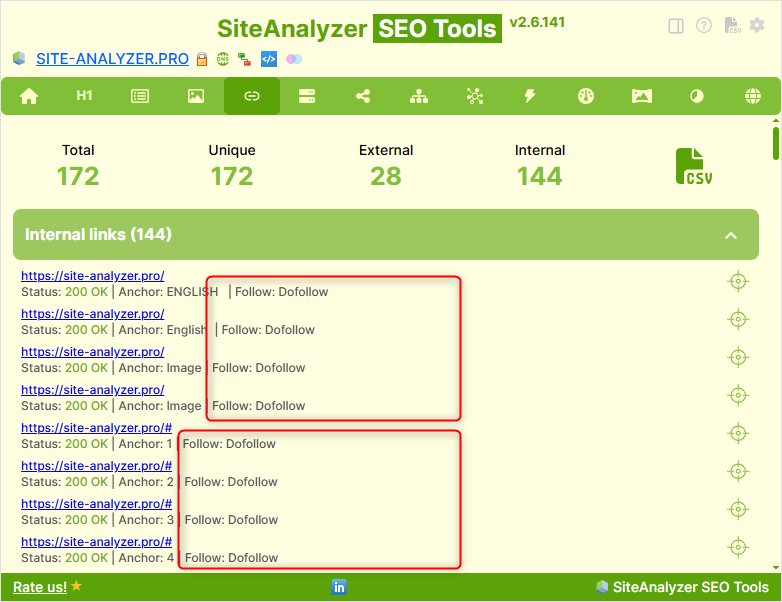The width and height of the screenshot is (782, 602).
Task: Toggle the side panel layout icon
Action: tap(676, 25)
